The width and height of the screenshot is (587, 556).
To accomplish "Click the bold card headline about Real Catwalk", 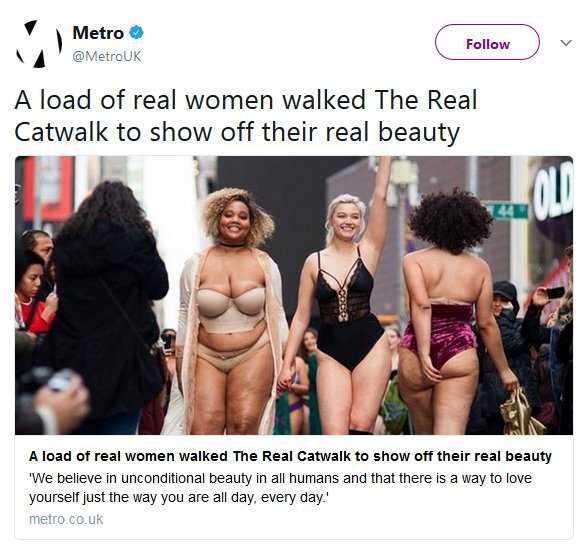I will [x=290, y=456].
